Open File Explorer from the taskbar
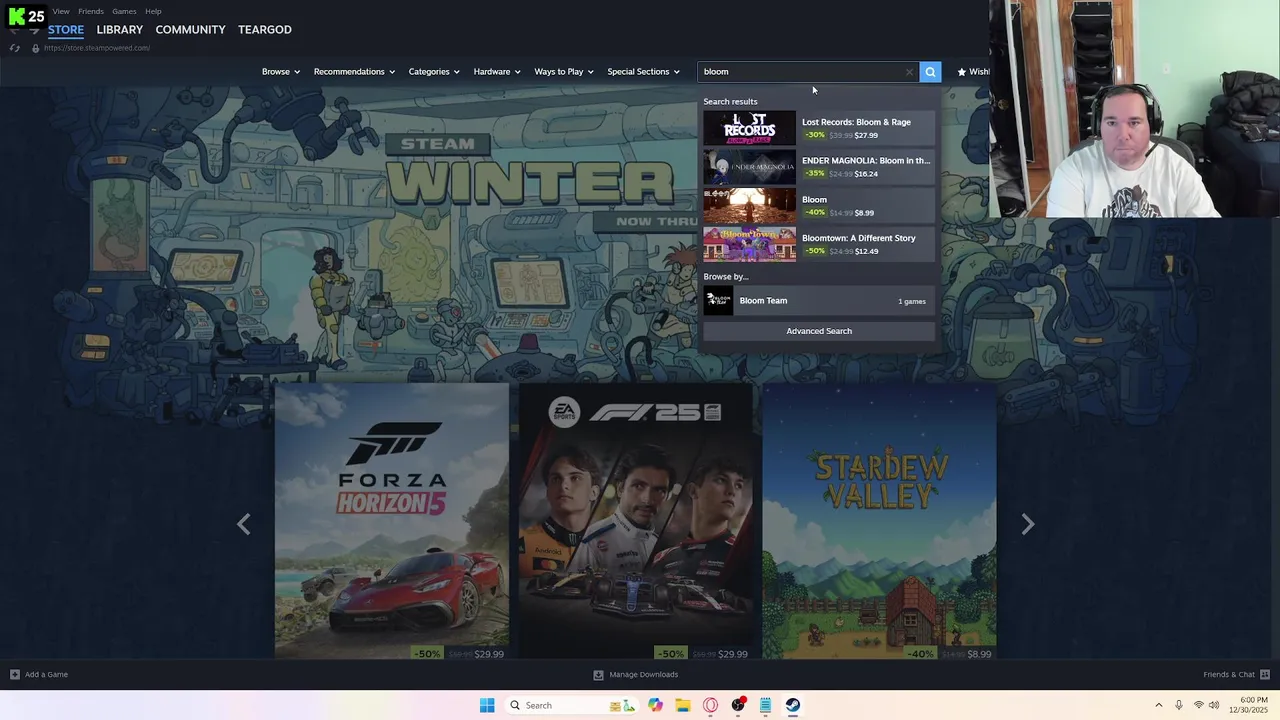Screen dimensions: 1280x720 (683, 705)
